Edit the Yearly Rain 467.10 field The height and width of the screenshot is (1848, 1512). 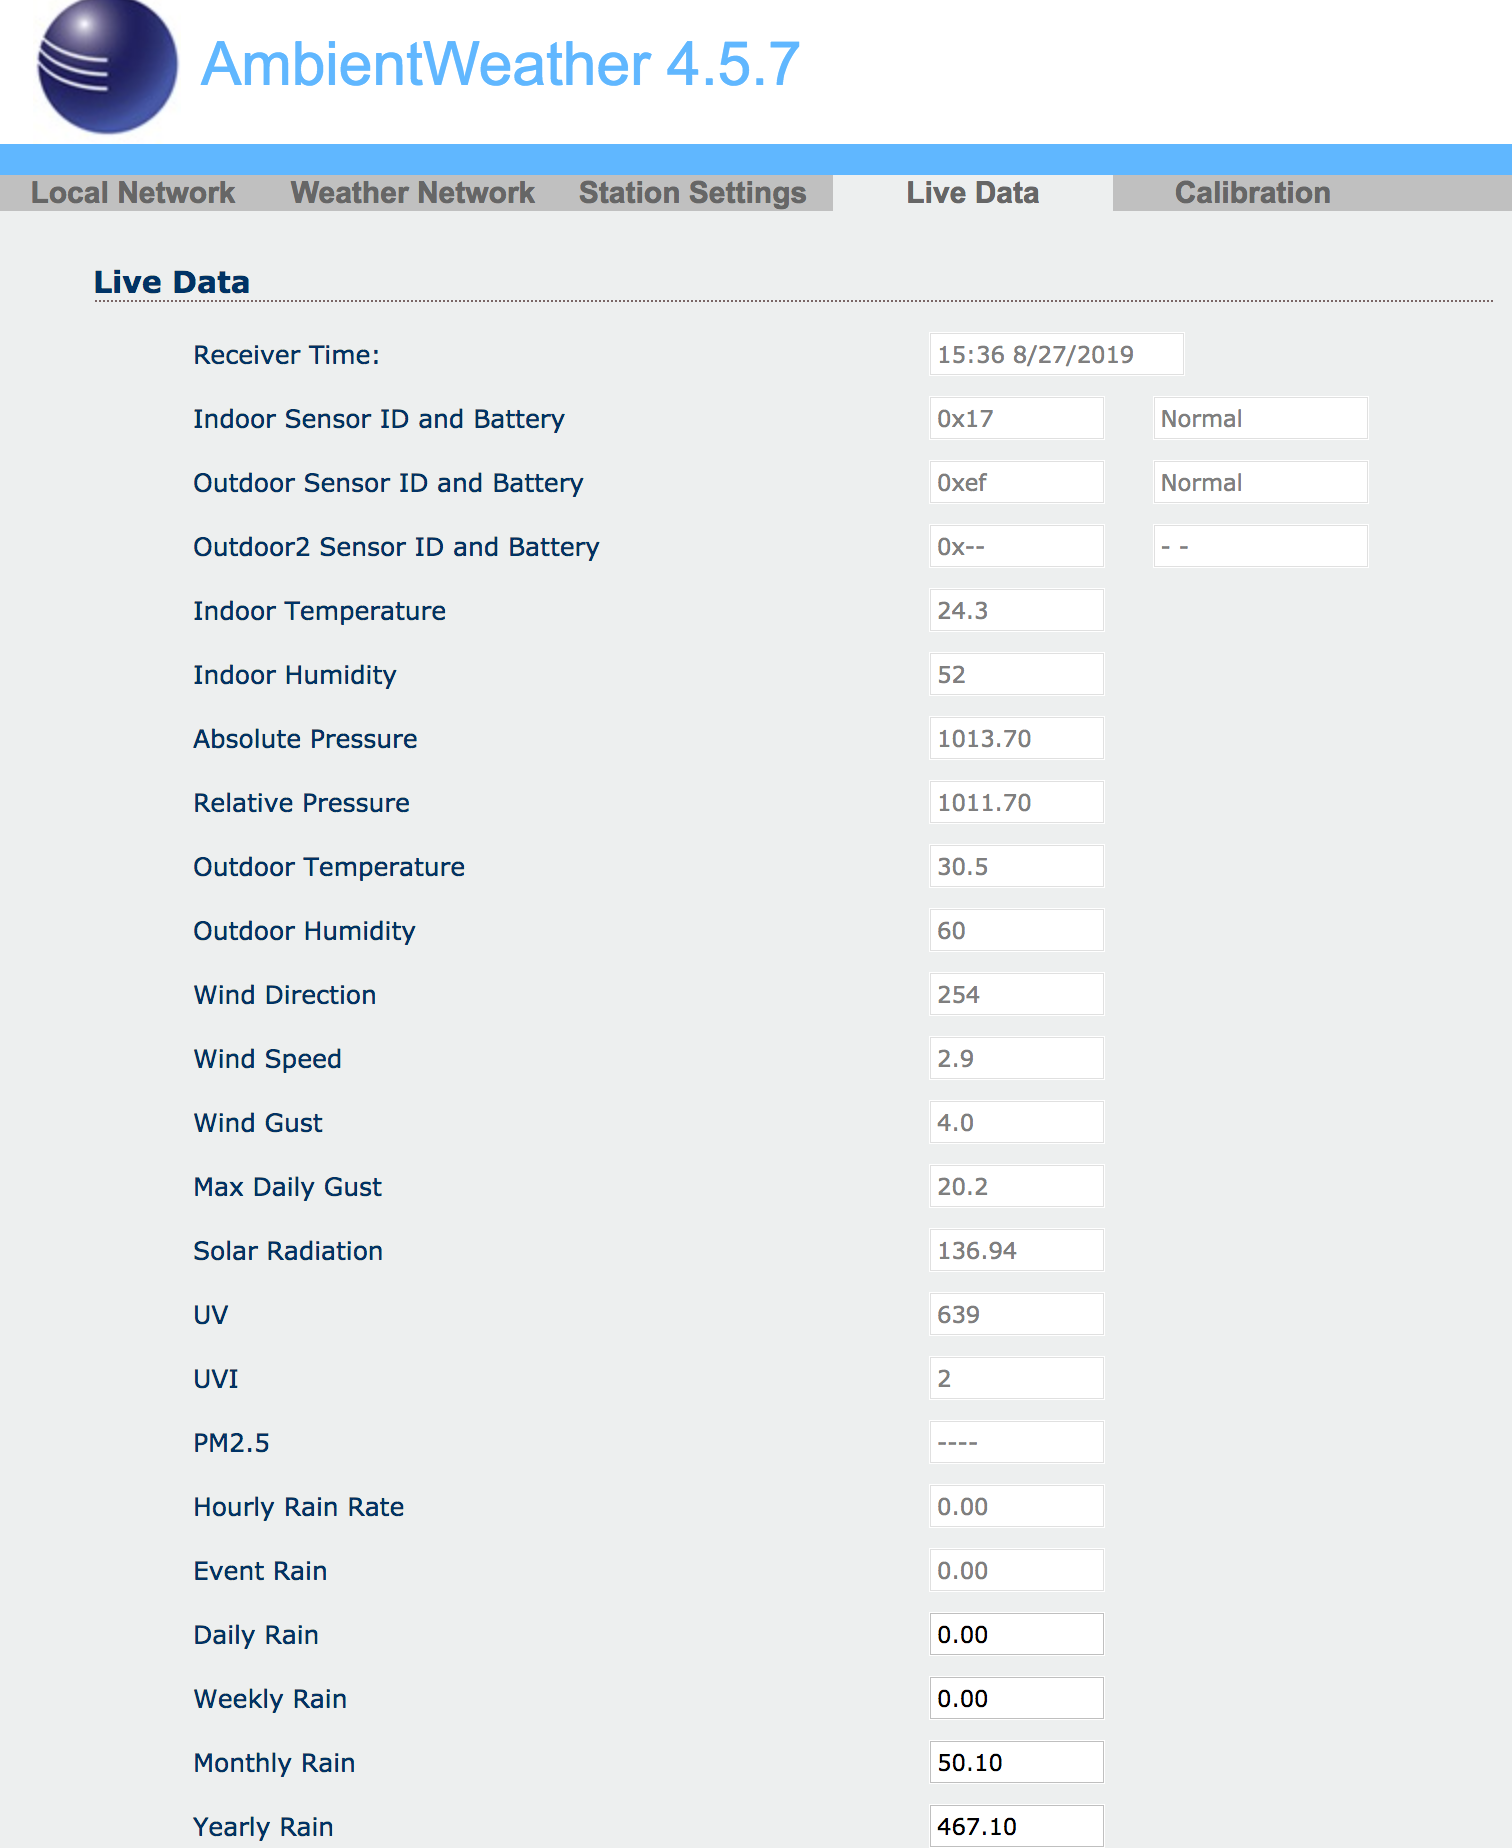(x=1016, y=1826)
